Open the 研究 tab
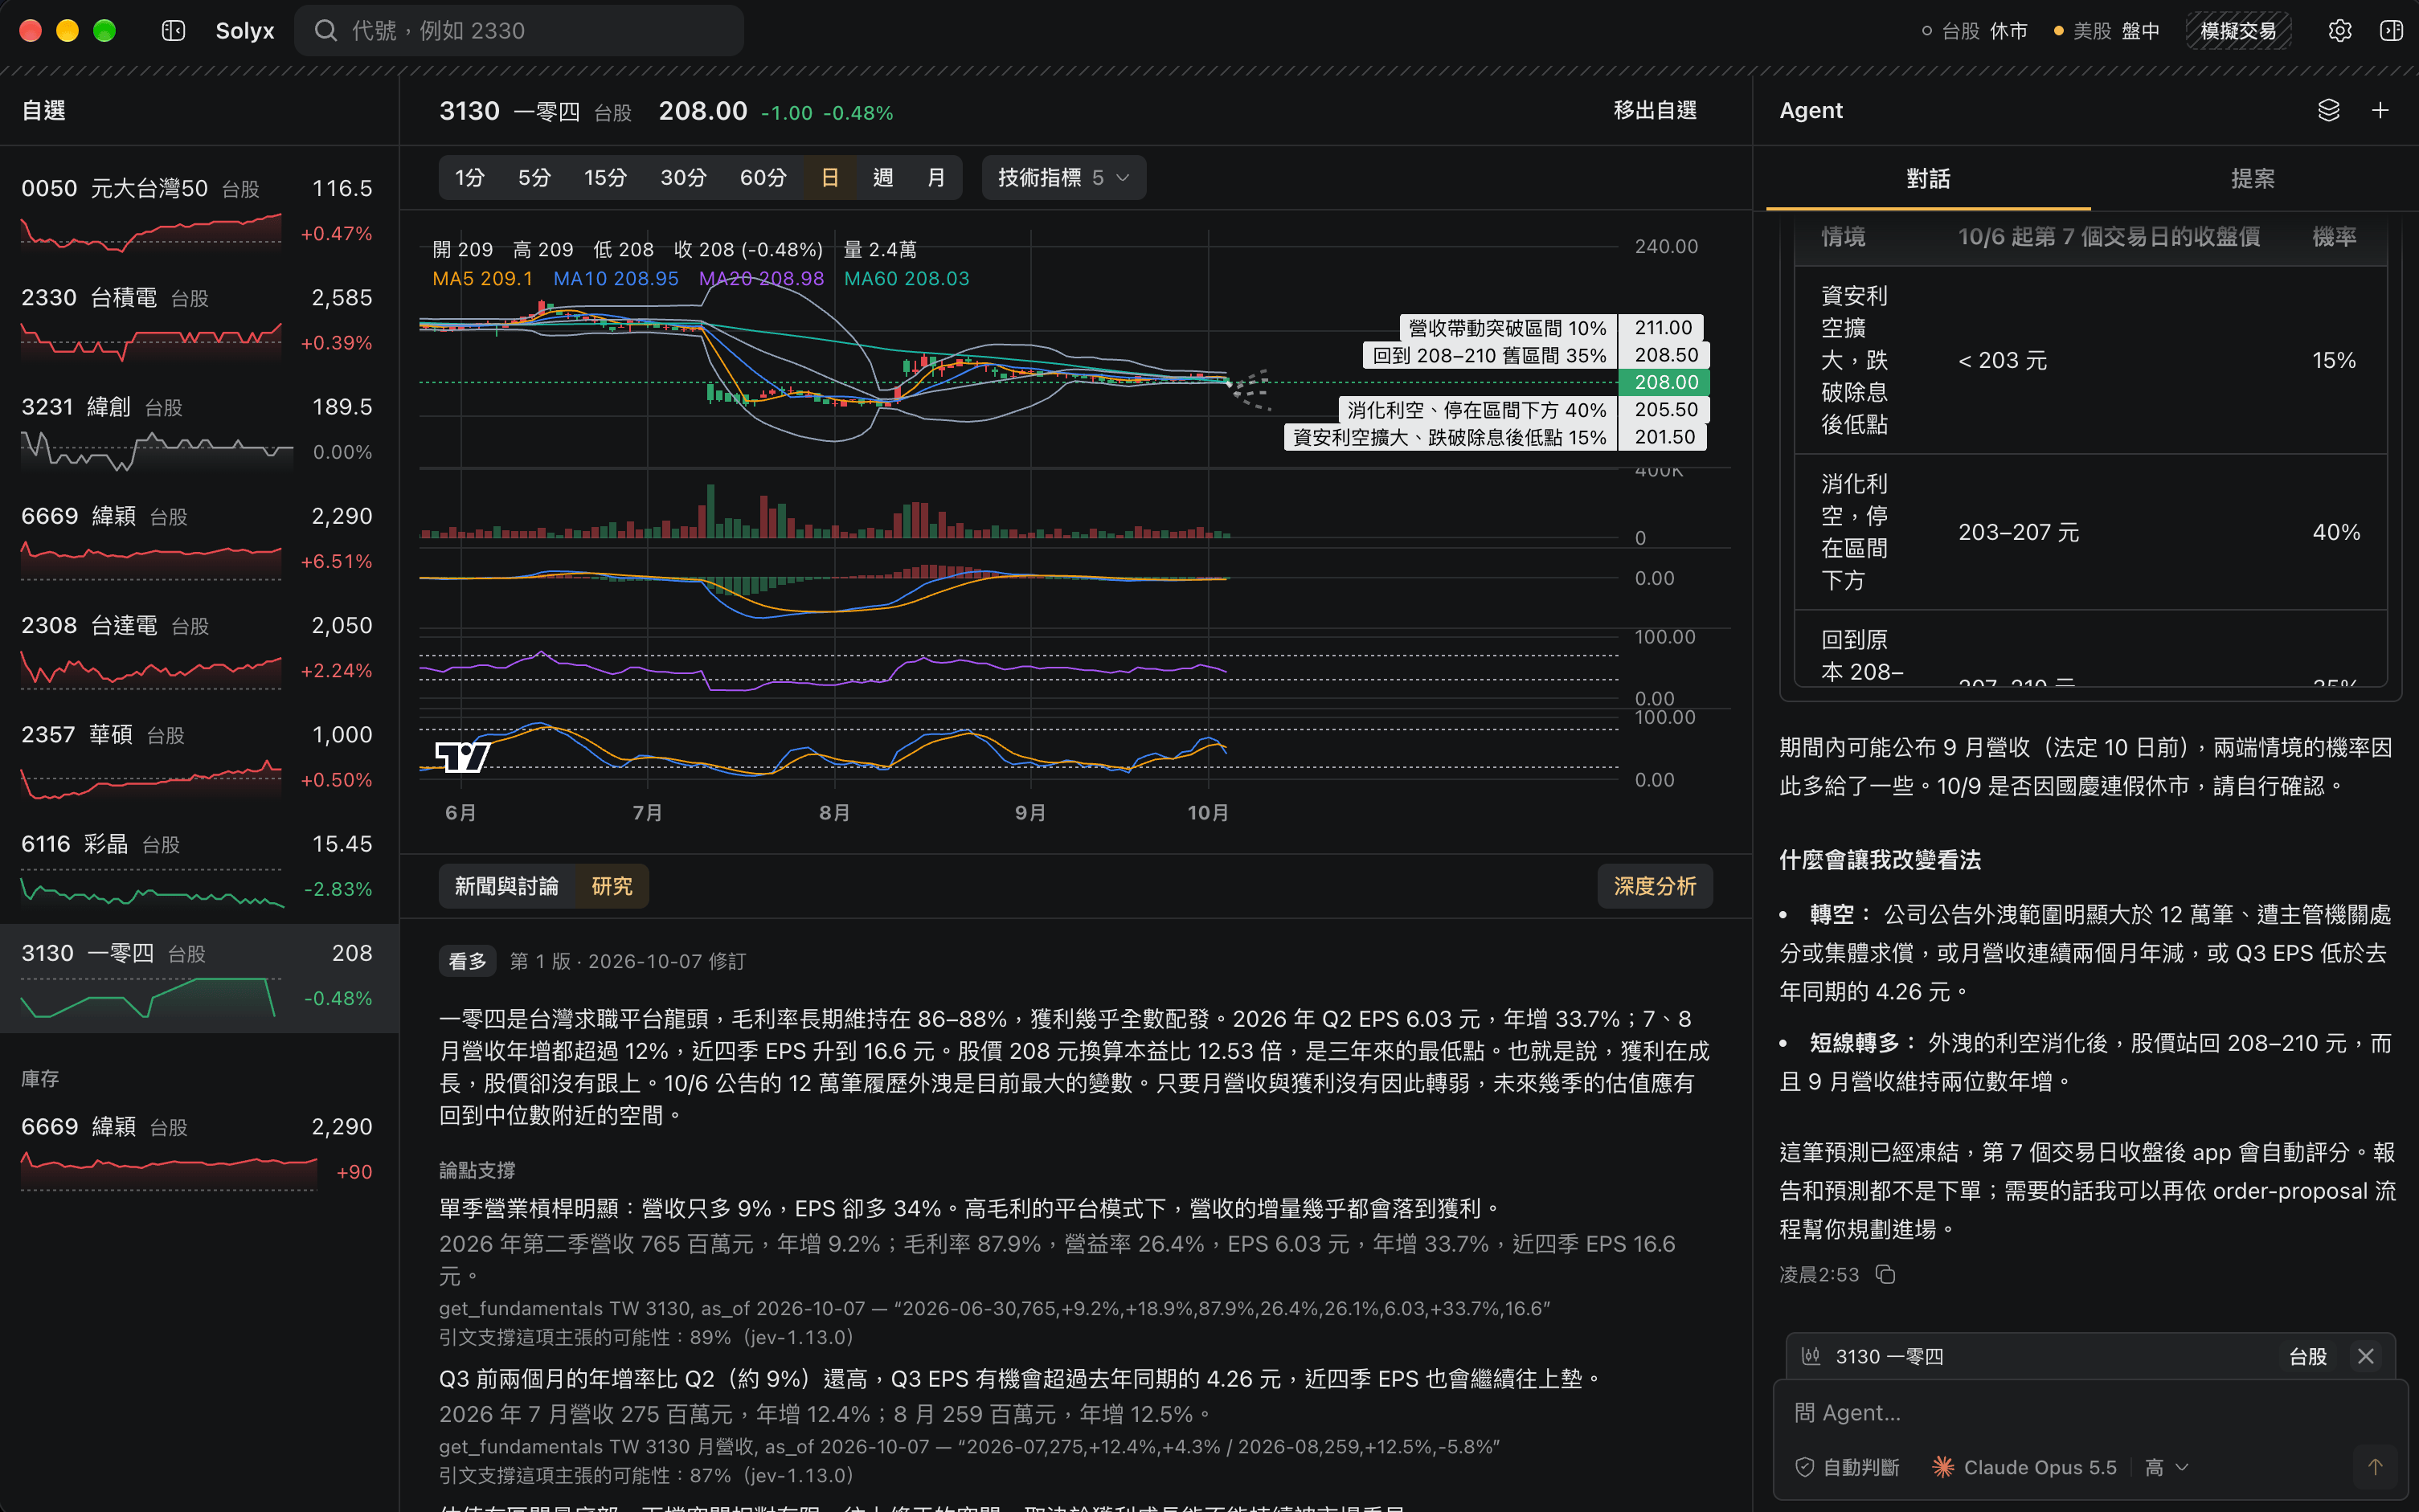2419x1512 pixels. 612,886
